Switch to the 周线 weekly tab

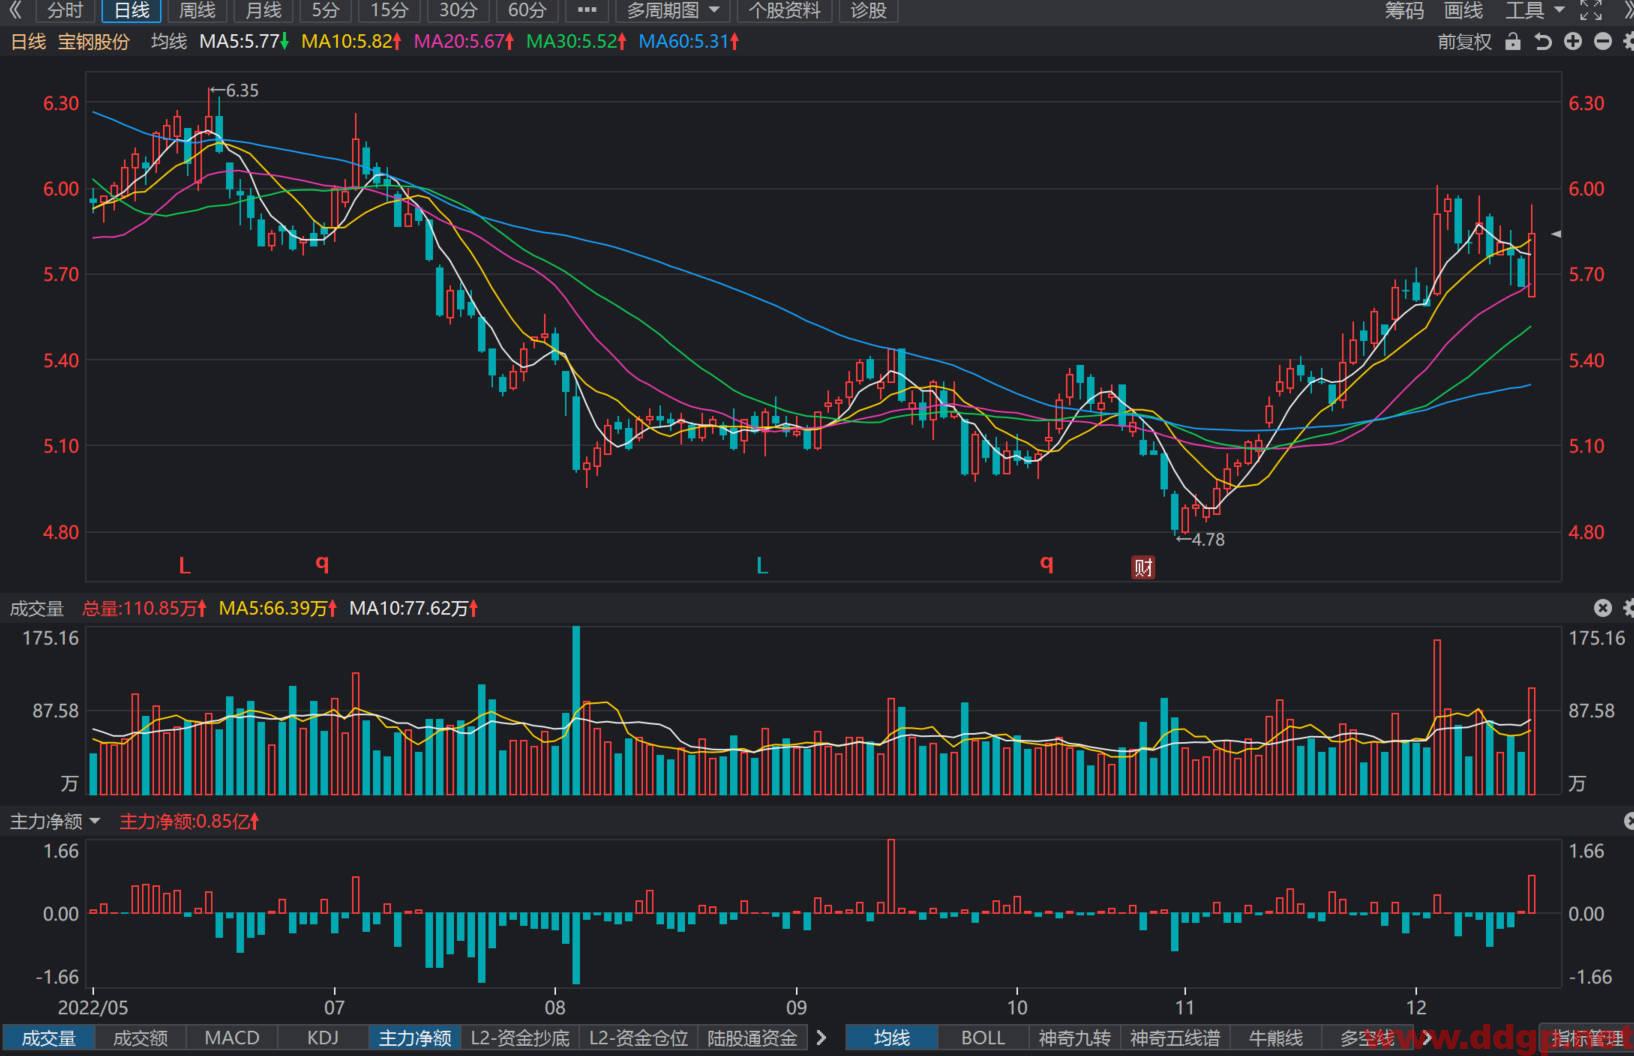point(197,11)
